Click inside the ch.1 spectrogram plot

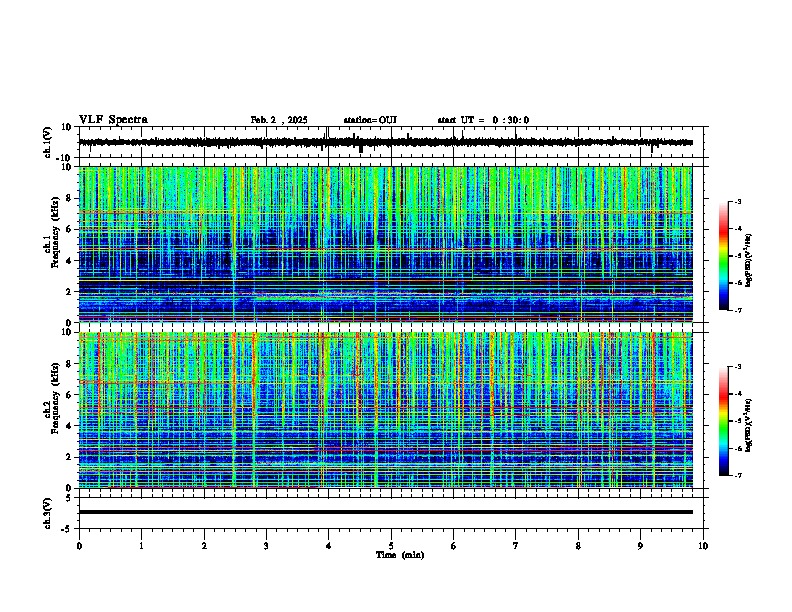click(x=385, y=244)
